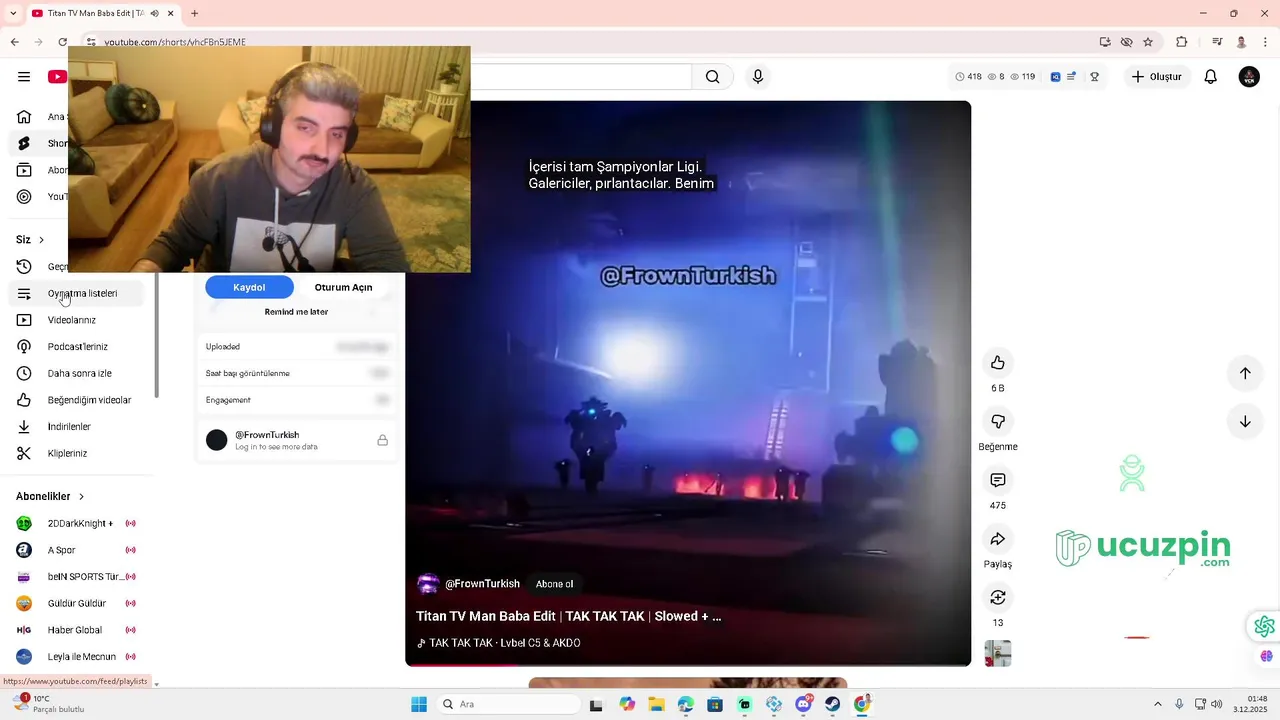
Task: Click the YouTube Shorts browser tab
Action: [x=103, y=13]
